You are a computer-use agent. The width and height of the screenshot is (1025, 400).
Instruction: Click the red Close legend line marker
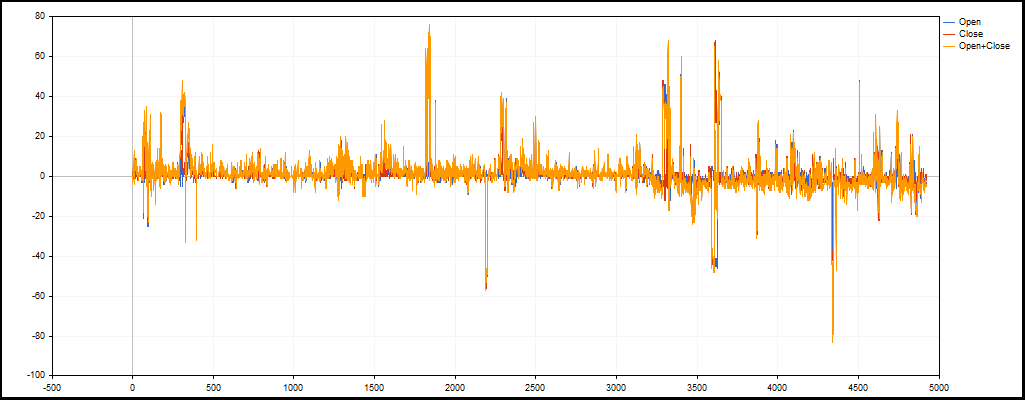(949, 33)
